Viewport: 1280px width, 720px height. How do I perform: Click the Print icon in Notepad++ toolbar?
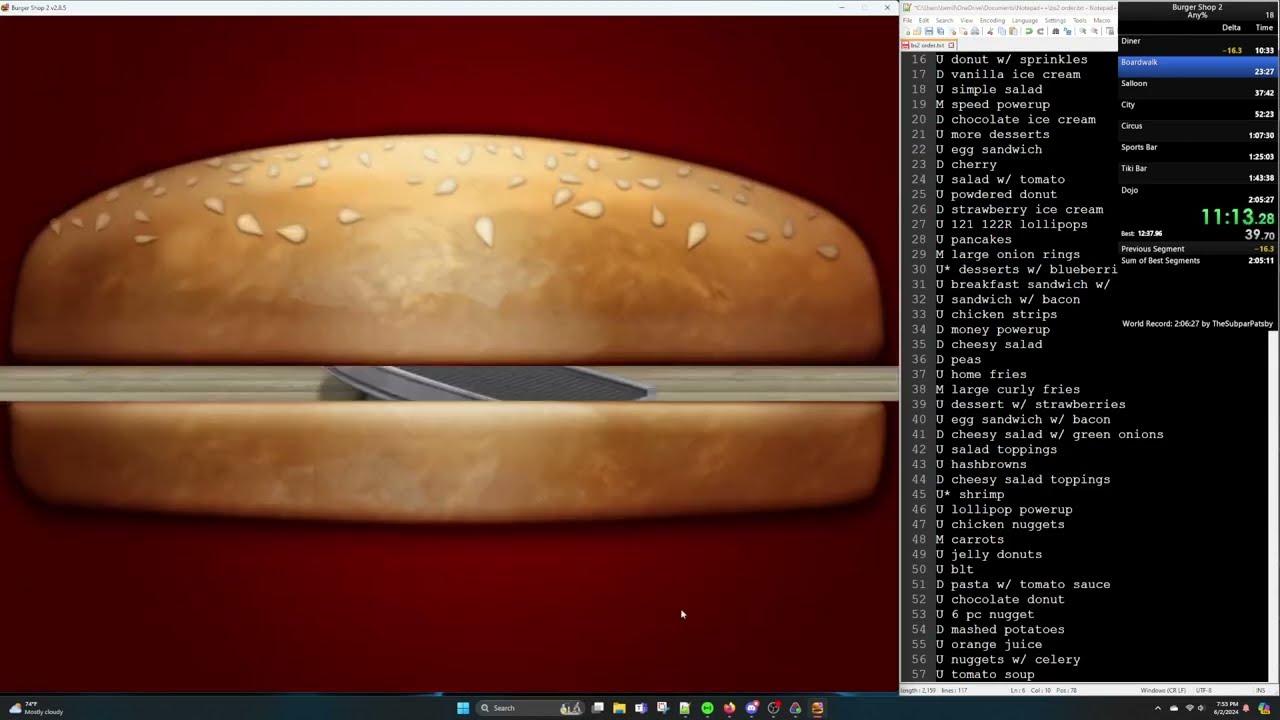click(975, 31)
